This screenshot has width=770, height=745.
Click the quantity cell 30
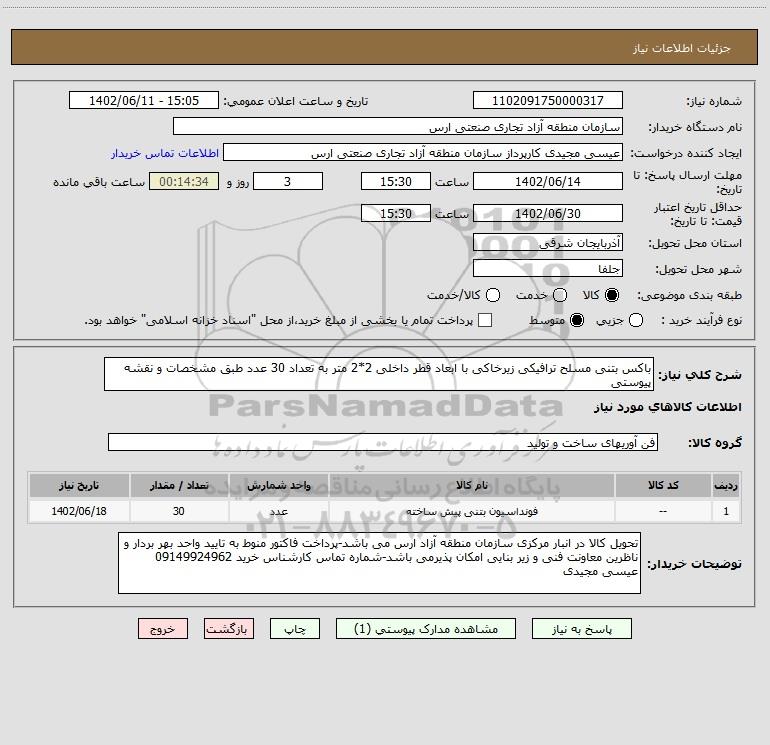coord(179,511)
